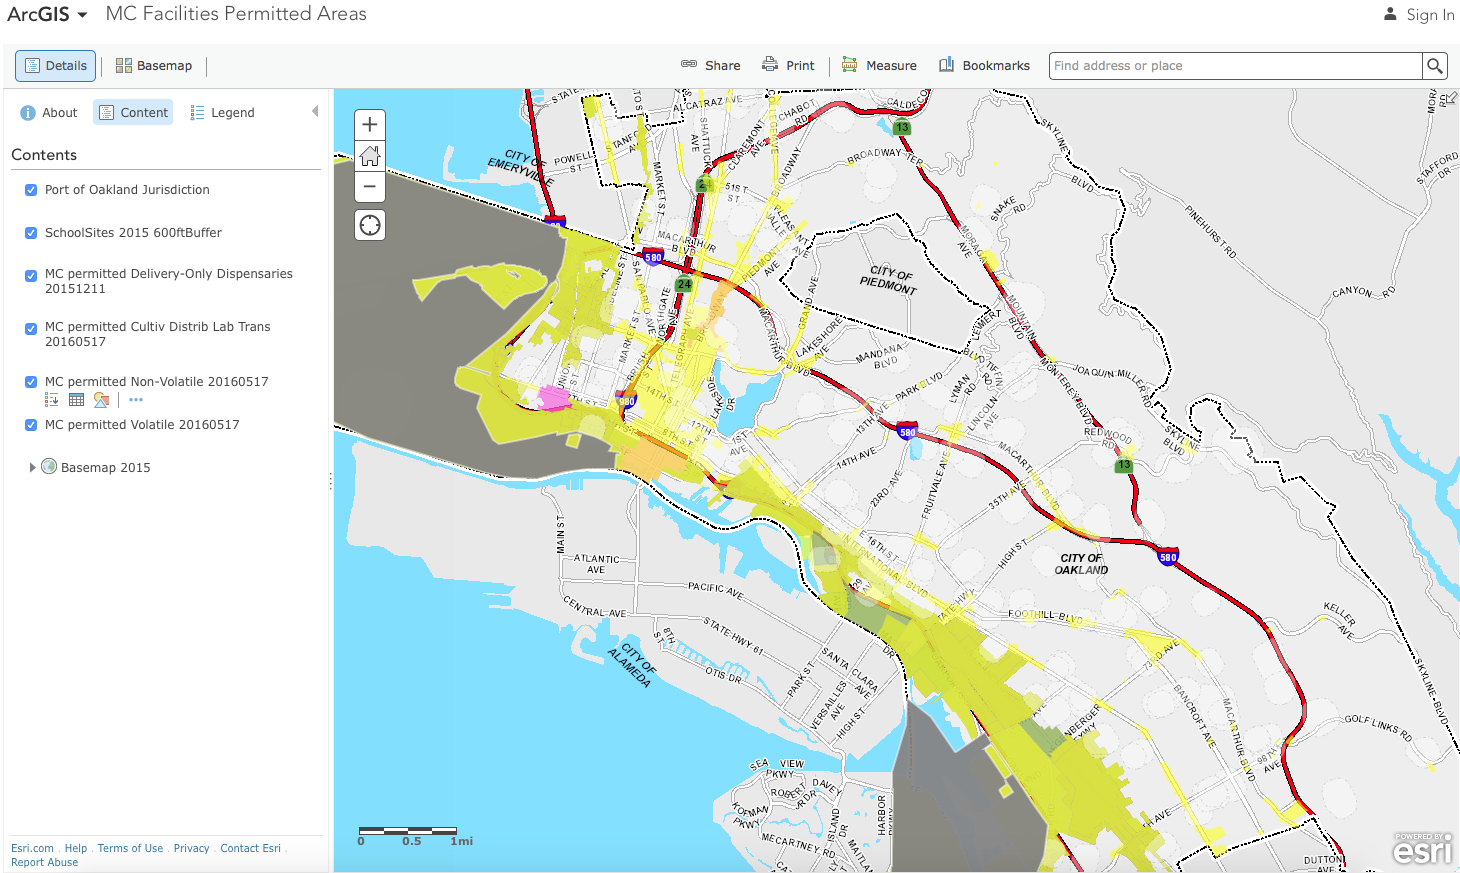Zoom out using the minus icon
The image size is (1460, 873).
pos(369,187)
